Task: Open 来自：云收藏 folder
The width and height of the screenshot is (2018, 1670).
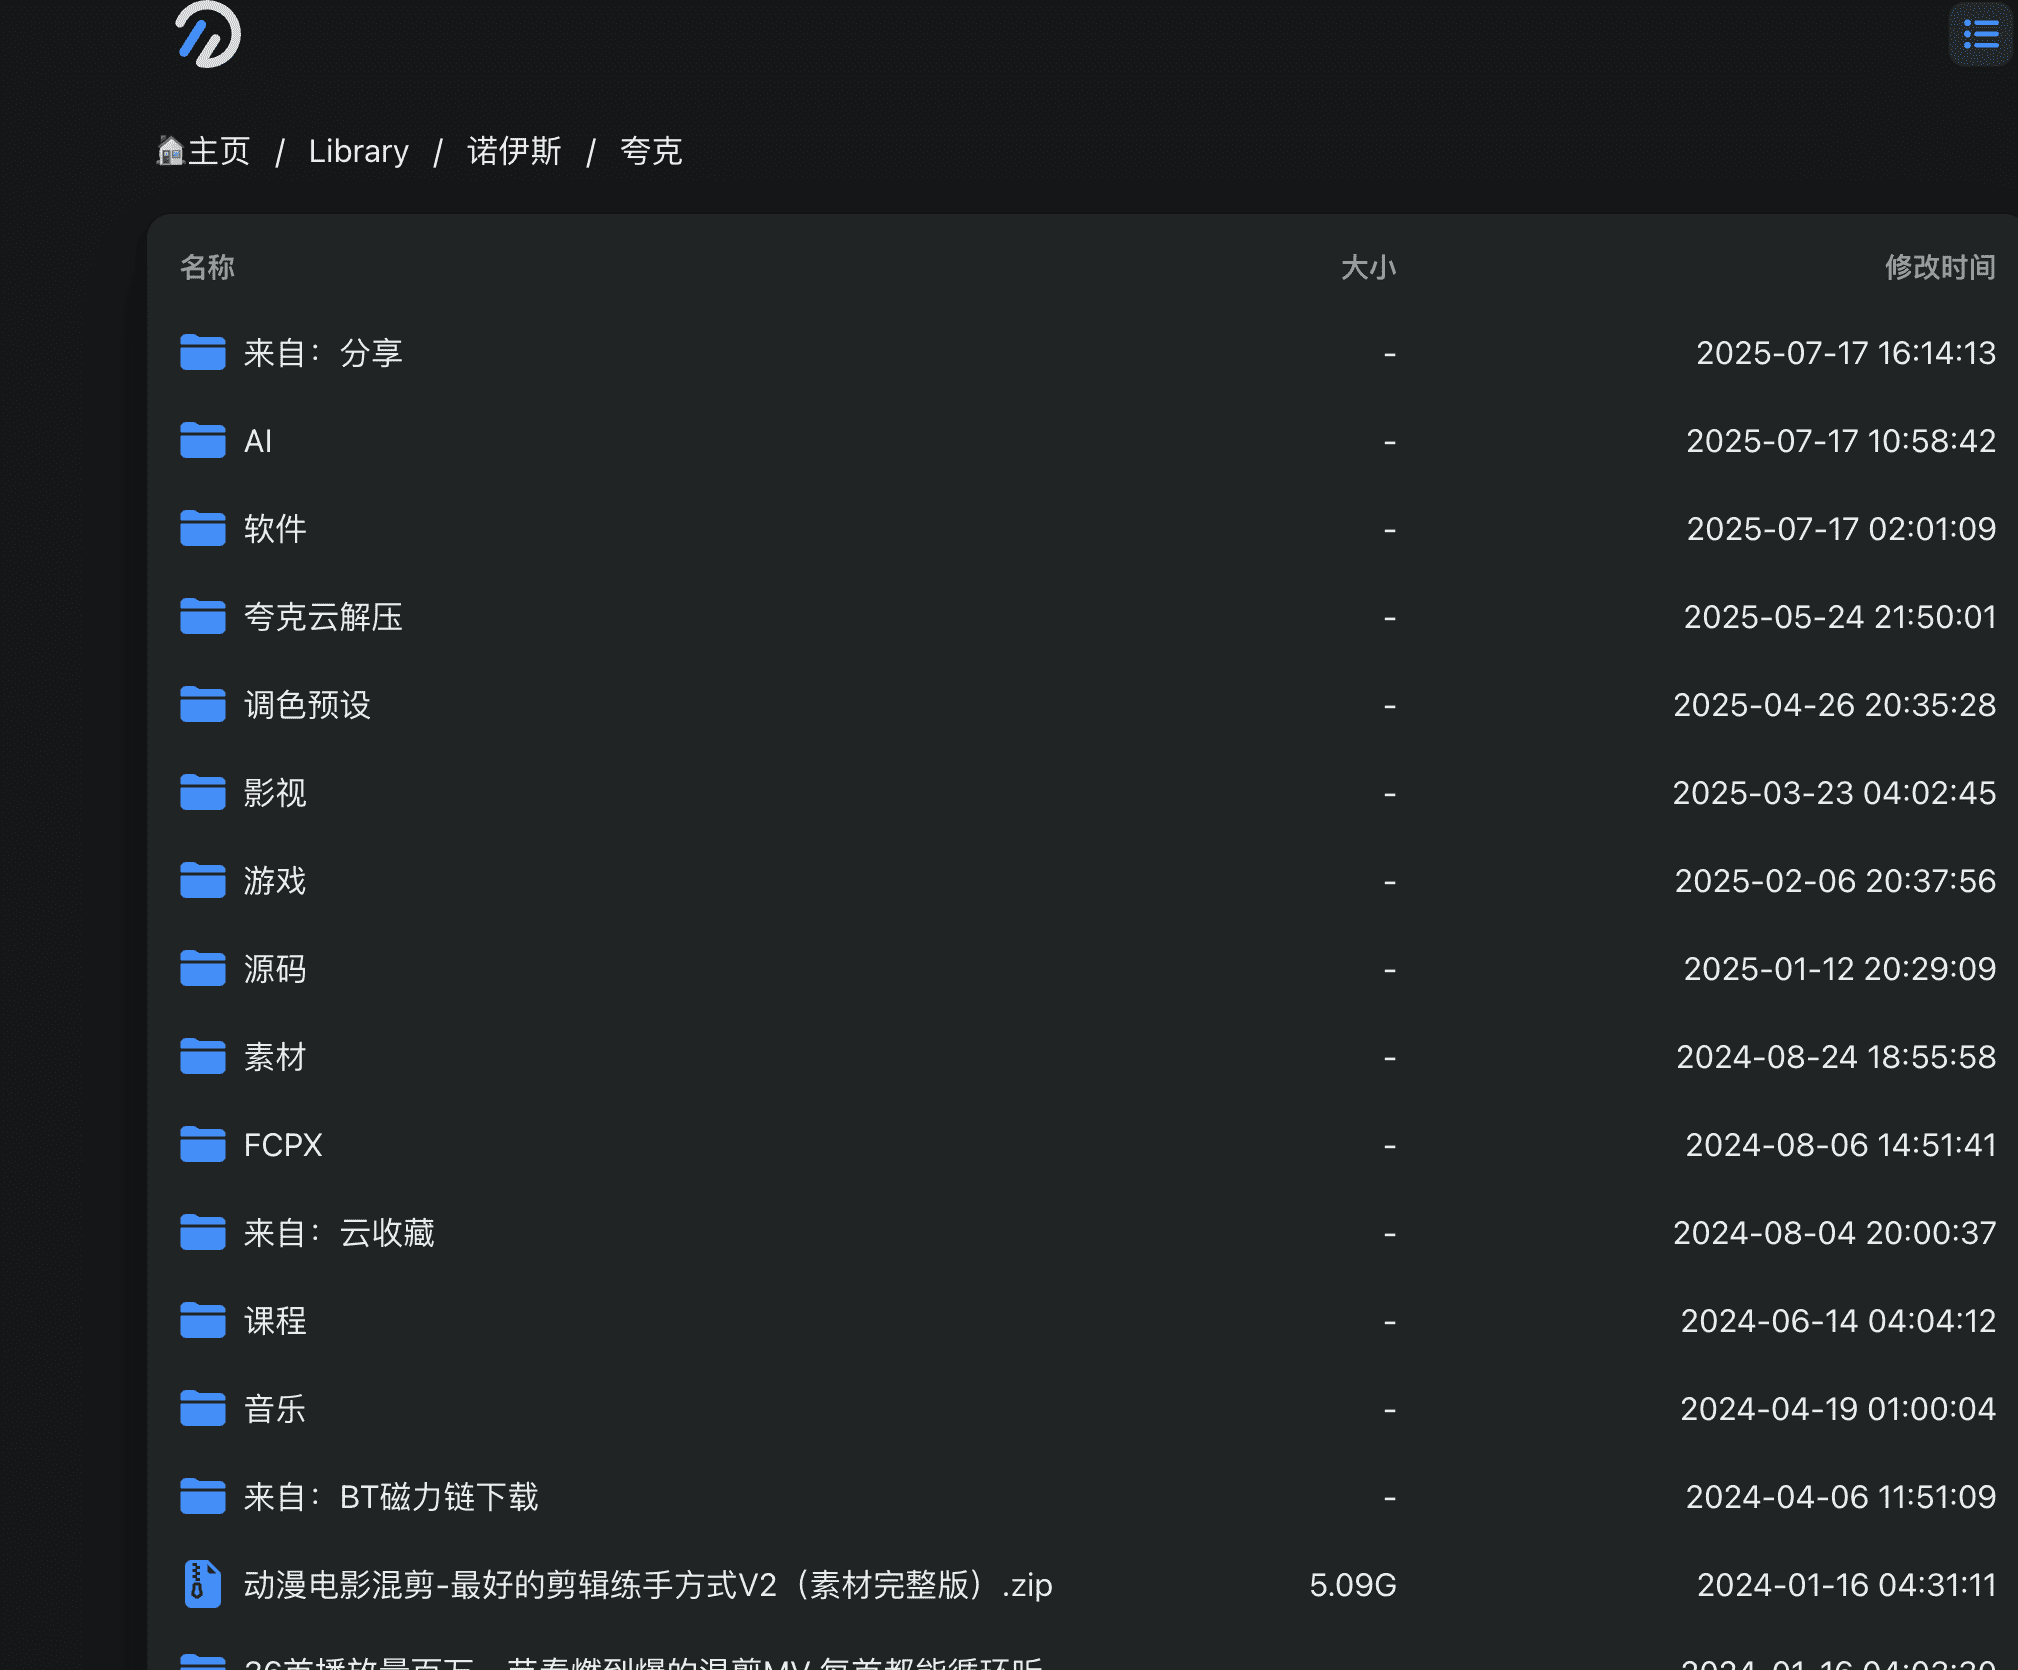Action: (x=338, y=1233)
